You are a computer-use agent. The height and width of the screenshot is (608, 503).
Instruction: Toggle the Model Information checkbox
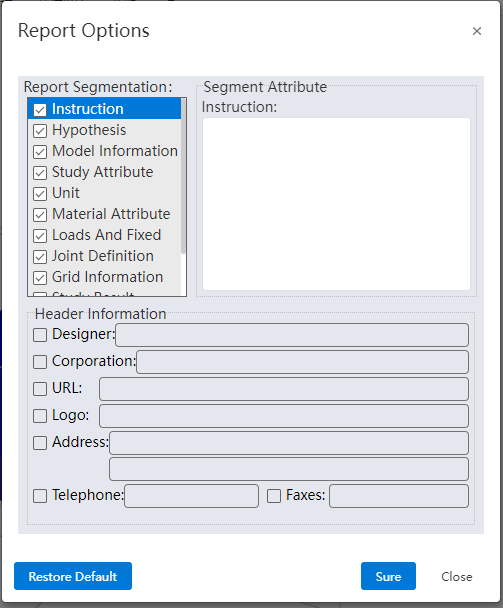[x=40, y=152]
